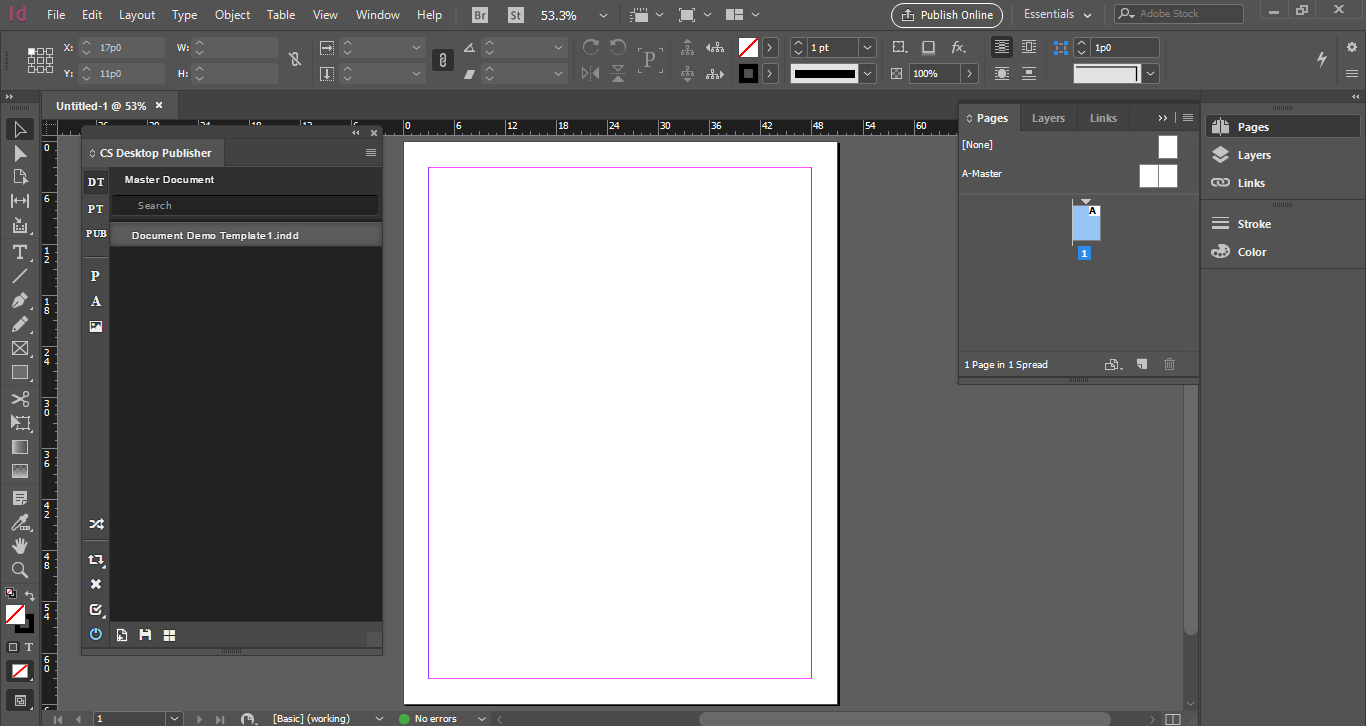Select the Gap tool
The width and height of the screenshot is (1366, 726).
(19, 201)
